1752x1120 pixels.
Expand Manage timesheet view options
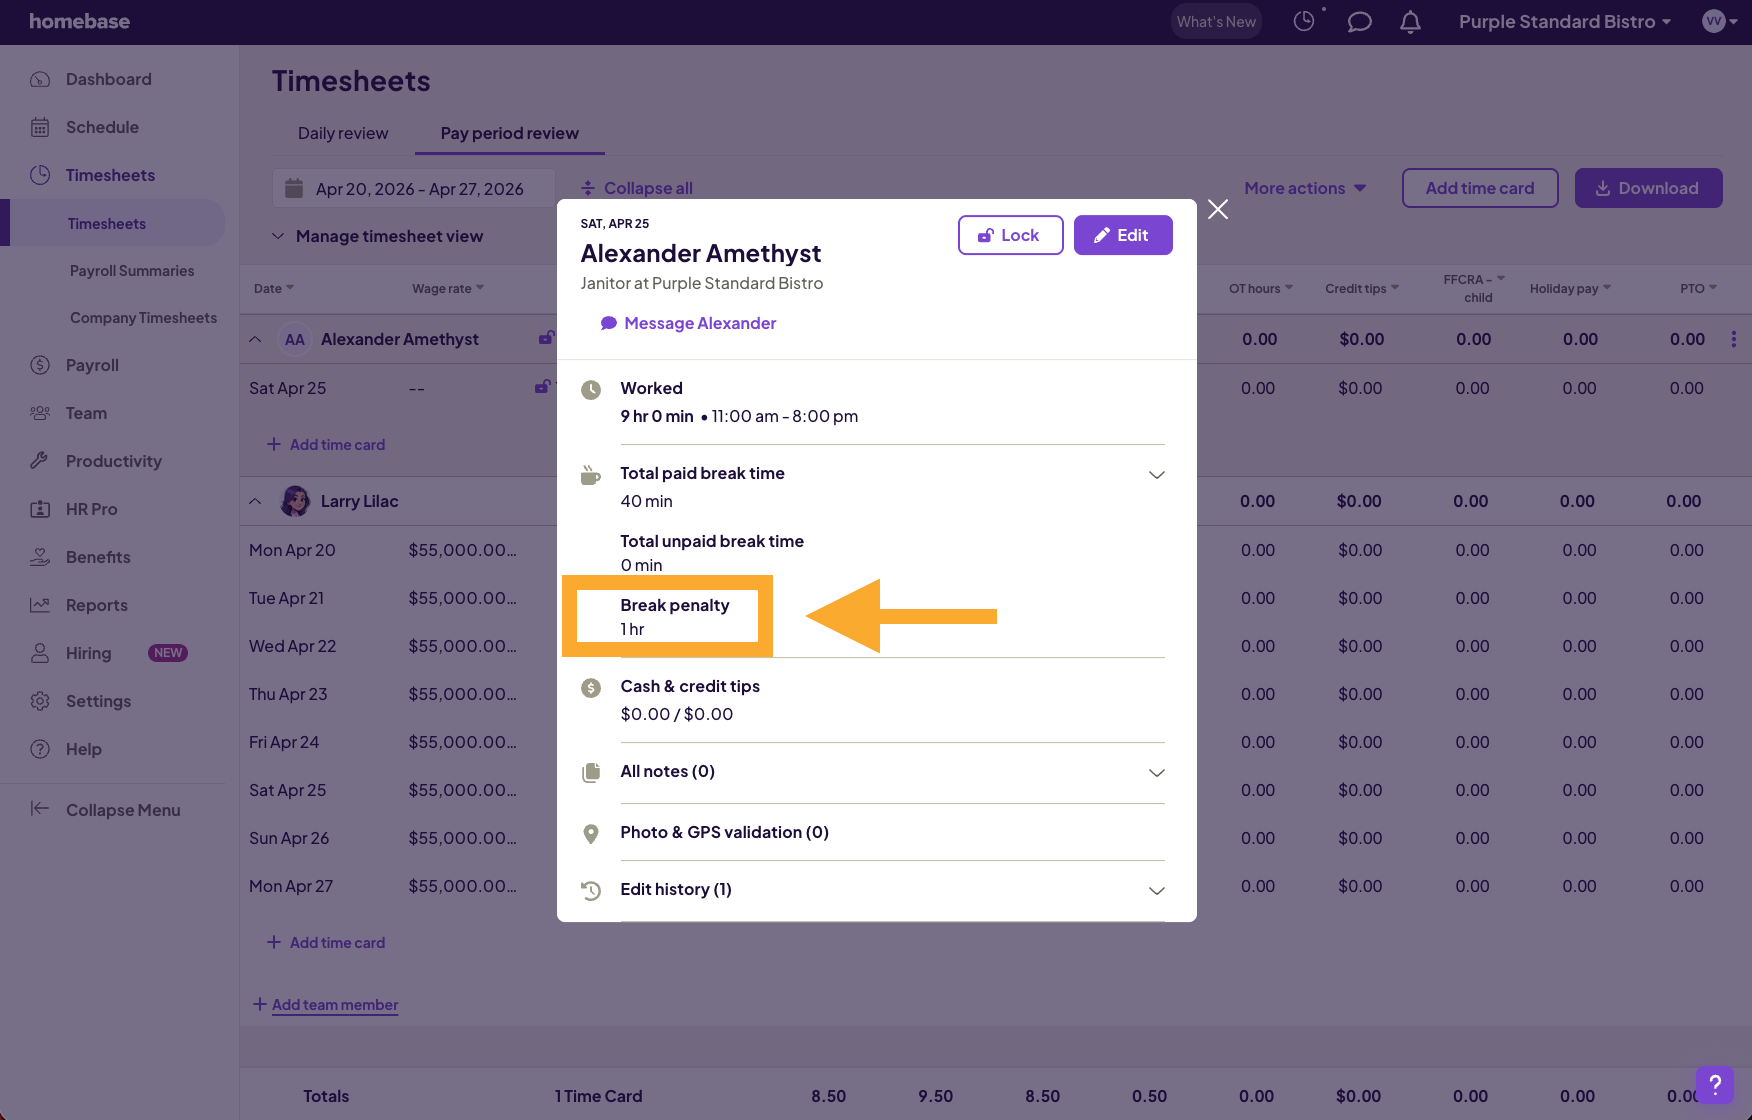[x=378, y=236]
